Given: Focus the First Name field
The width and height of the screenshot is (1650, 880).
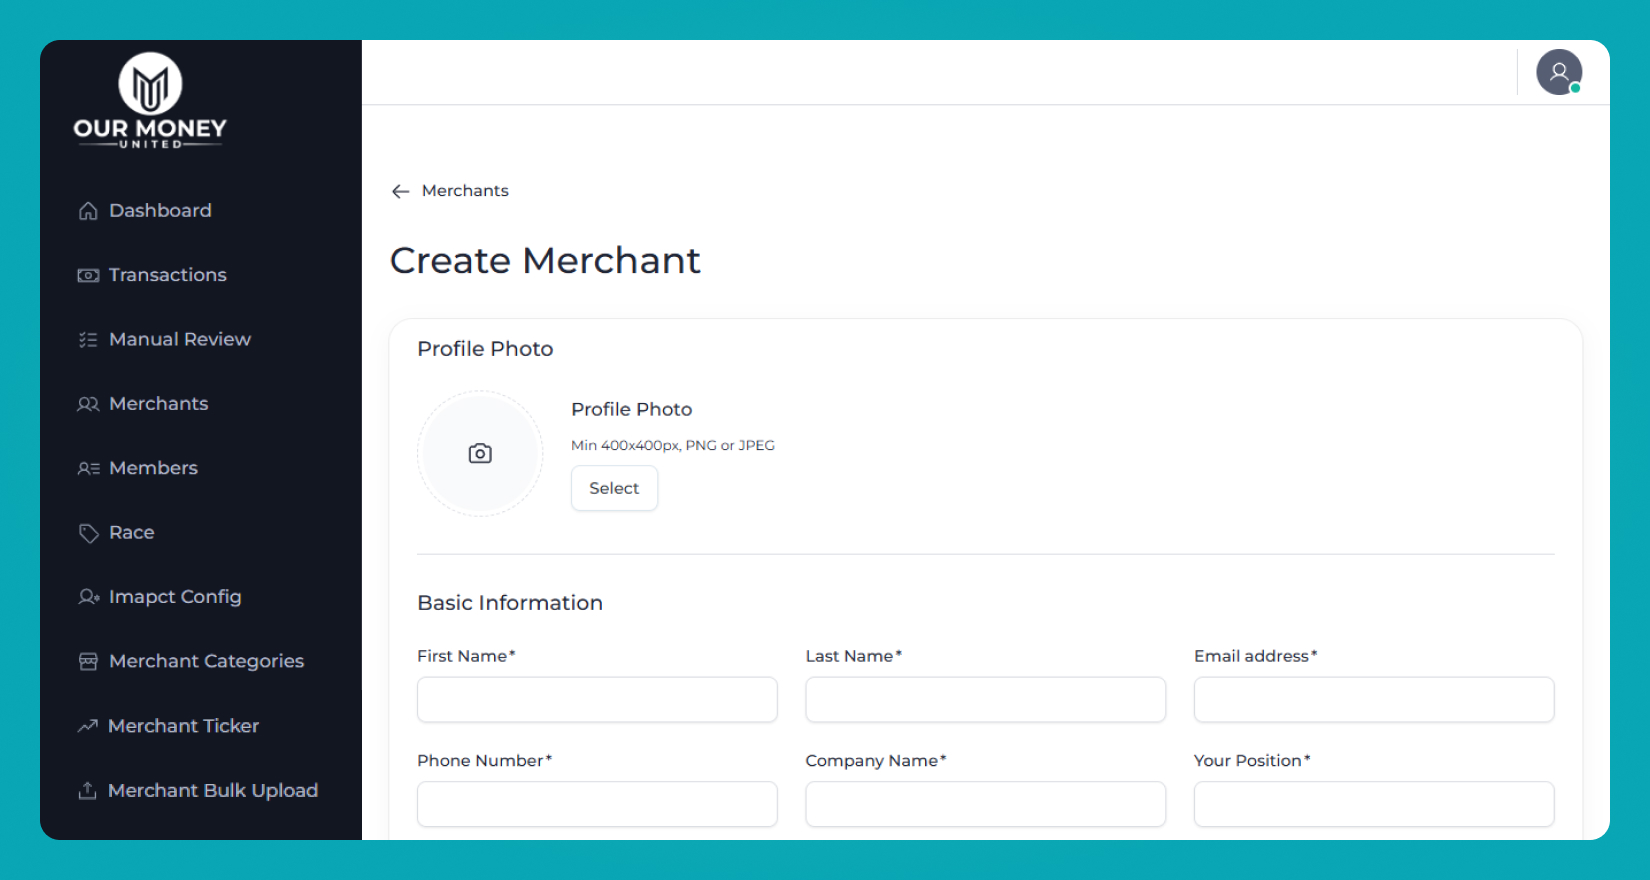Looking at the screenshot, I should click(x=597, y=700).
